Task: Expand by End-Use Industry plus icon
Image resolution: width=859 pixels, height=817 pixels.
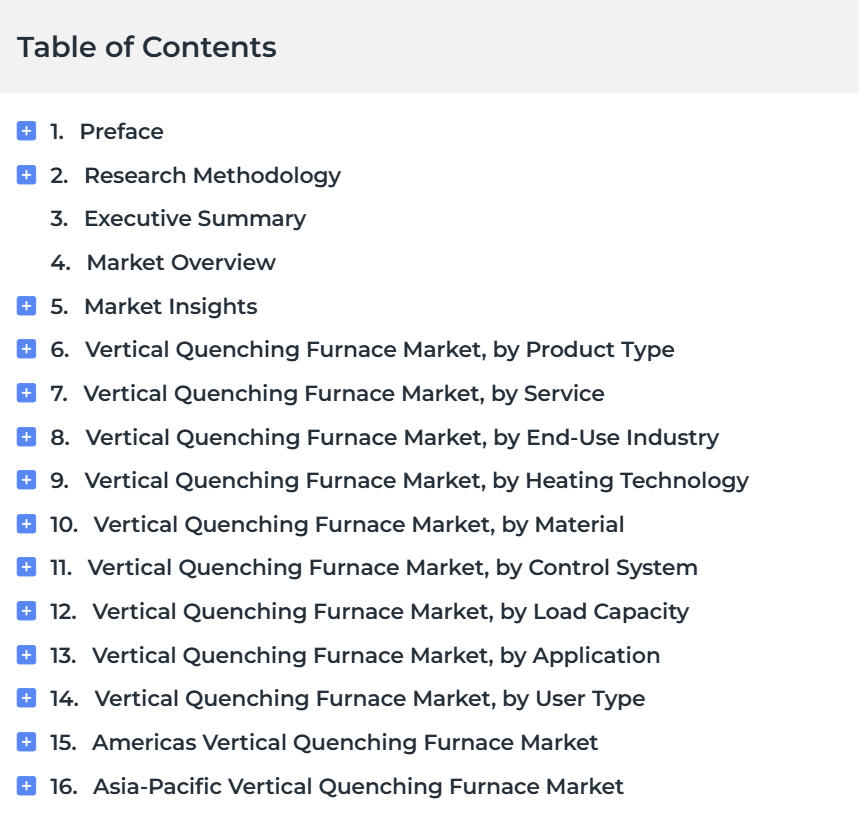Action: 26,437
